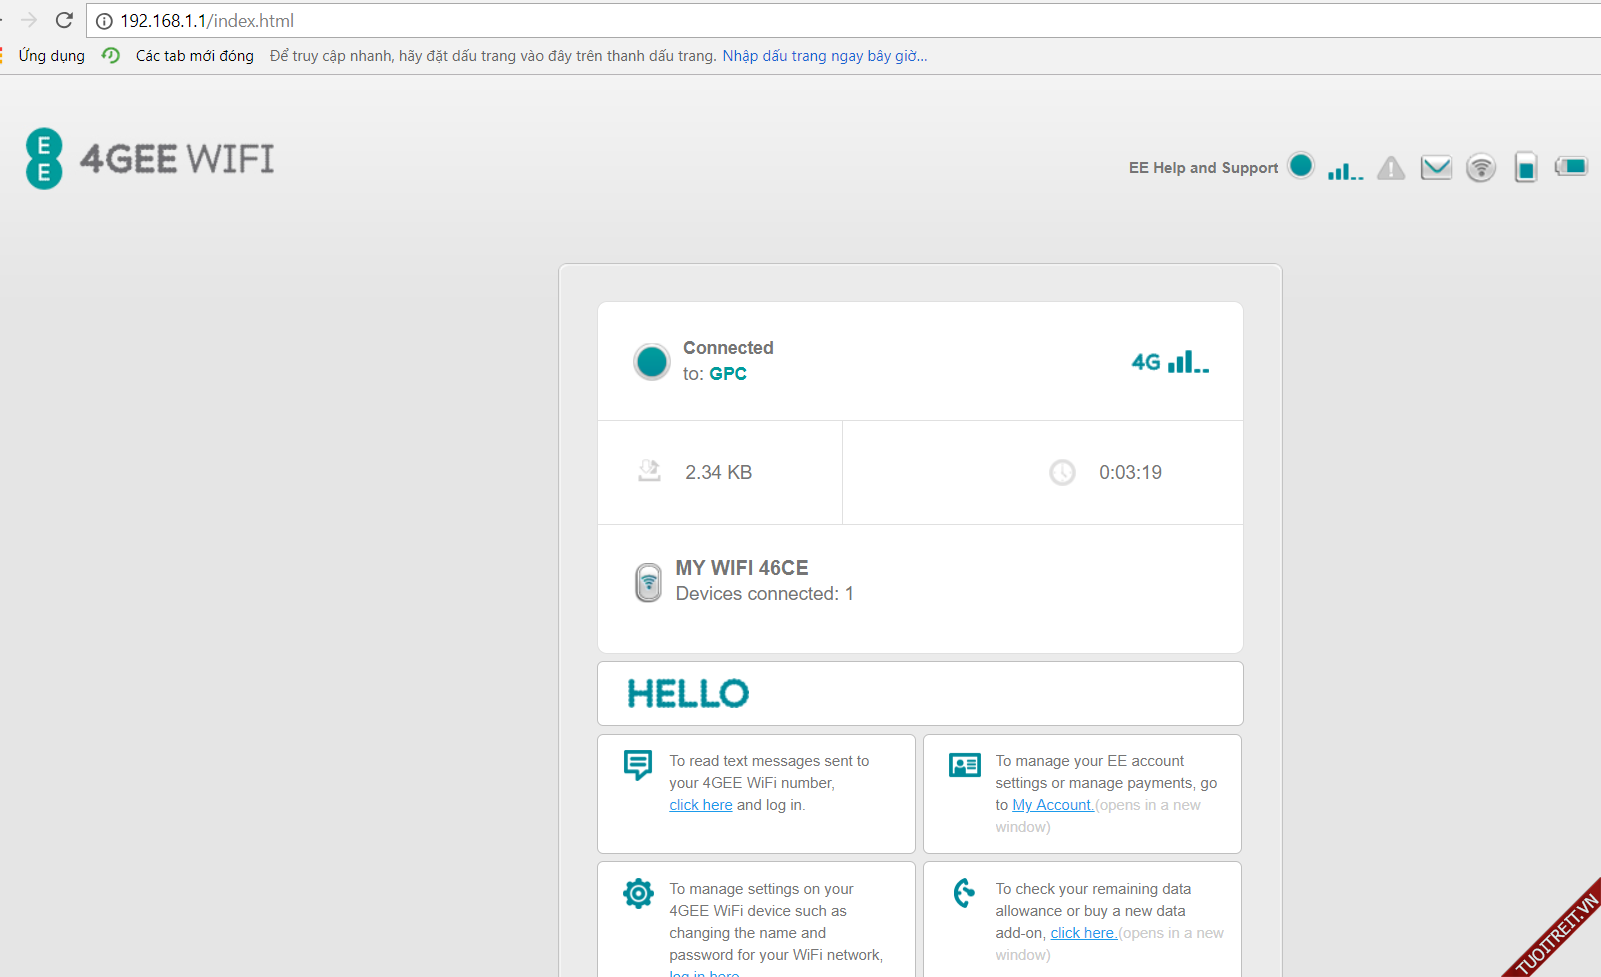Click the large Connected status circle

pyautogui.click(x=652, y=361)
